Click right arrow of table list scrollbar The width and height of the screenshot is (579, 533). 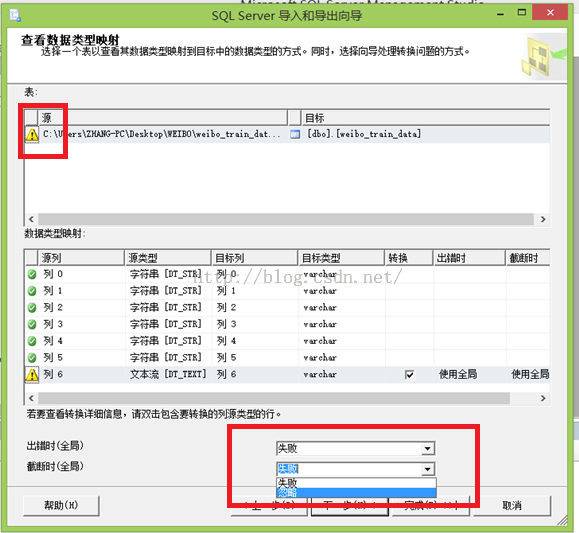click(543, 219)
